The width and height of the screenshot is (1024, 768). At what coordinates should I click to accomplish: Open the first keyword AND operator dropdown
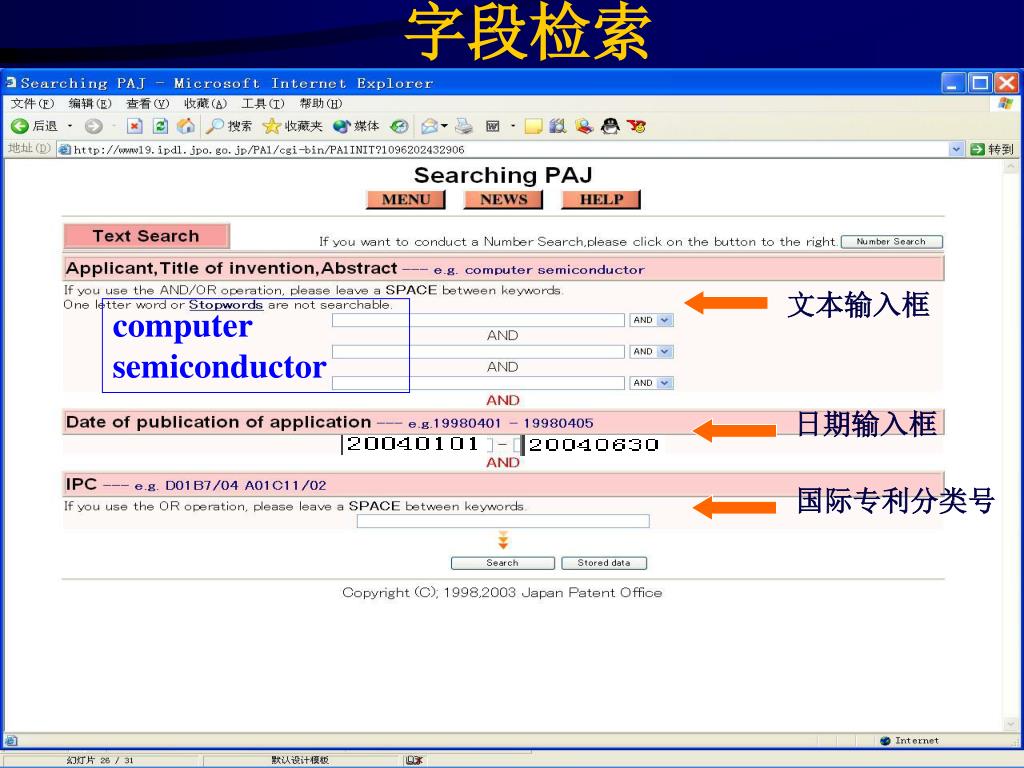(665, 320)
